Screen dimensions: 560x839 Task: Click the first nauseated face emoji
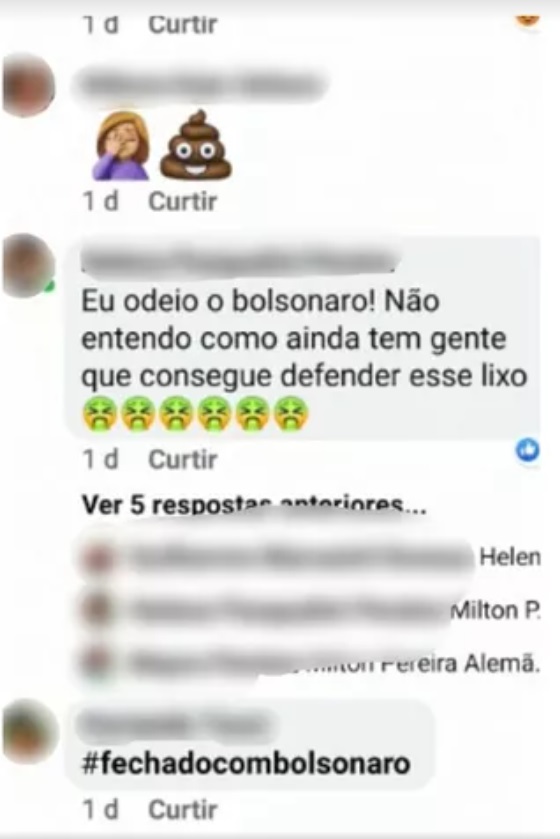point(98,413)
